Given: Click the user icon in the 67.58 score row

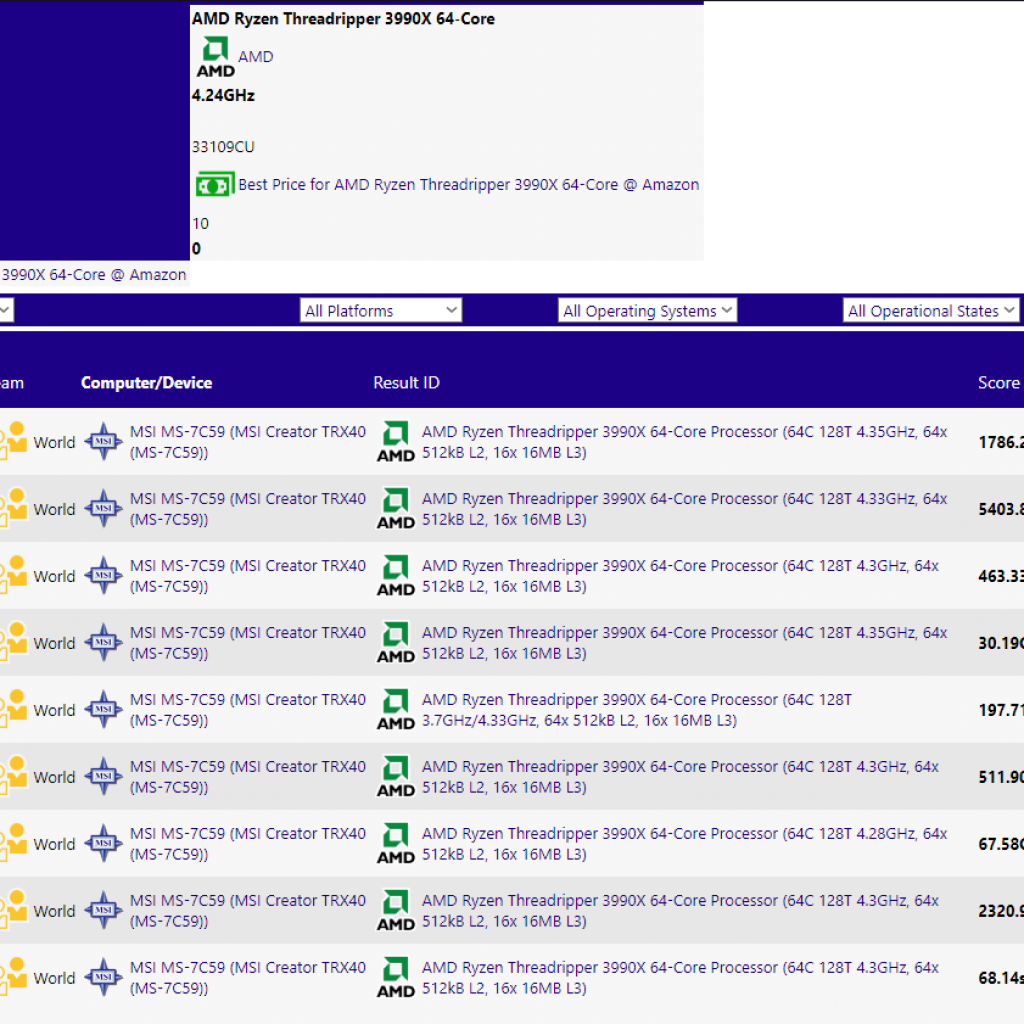Looking at the screenshot, I should (13, 843).
